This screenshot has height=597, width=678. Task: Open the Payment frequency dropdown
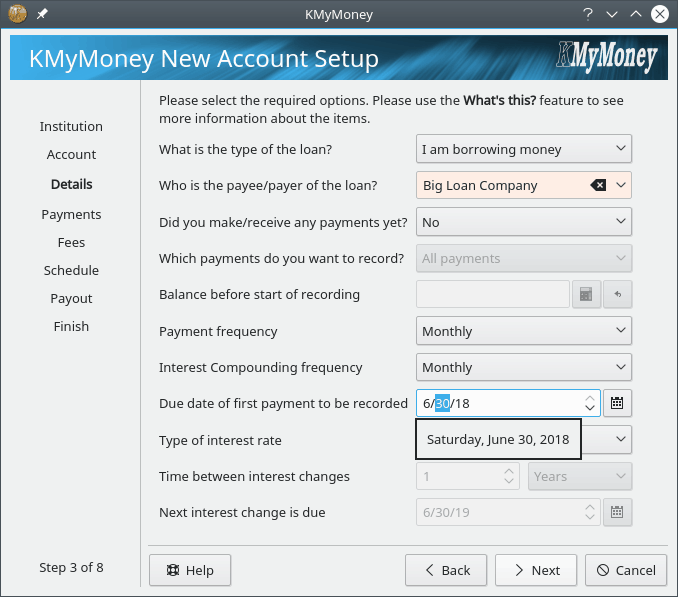click(524, 331)
